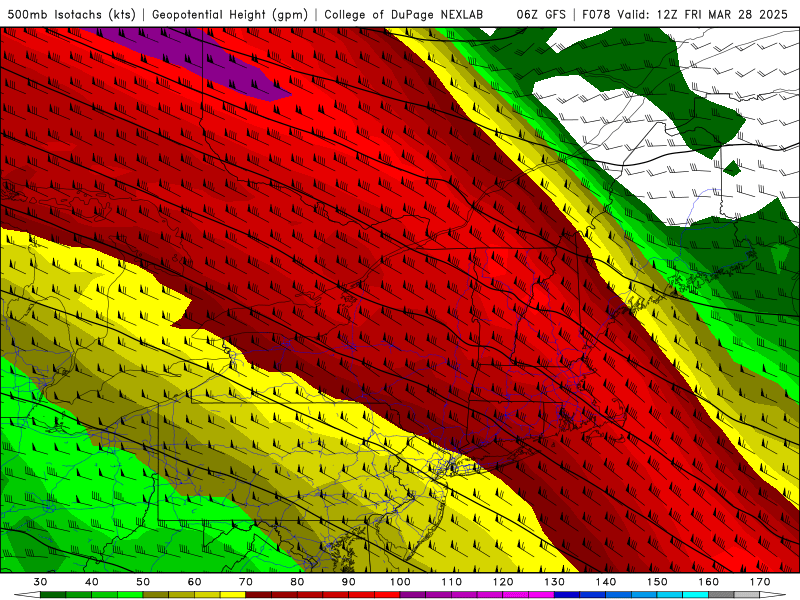The width and height of the screenshot is (800, 600).
Task: Click the small isolated green patch on the map
Action: click(732, 168)
